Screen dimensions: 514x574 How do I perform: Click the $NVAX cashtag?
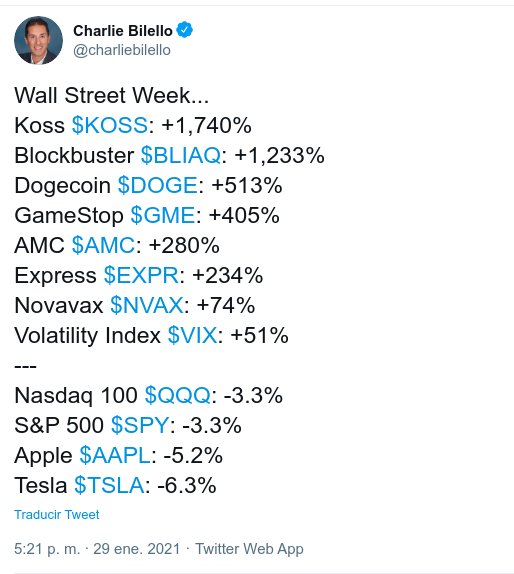point(147,305)
